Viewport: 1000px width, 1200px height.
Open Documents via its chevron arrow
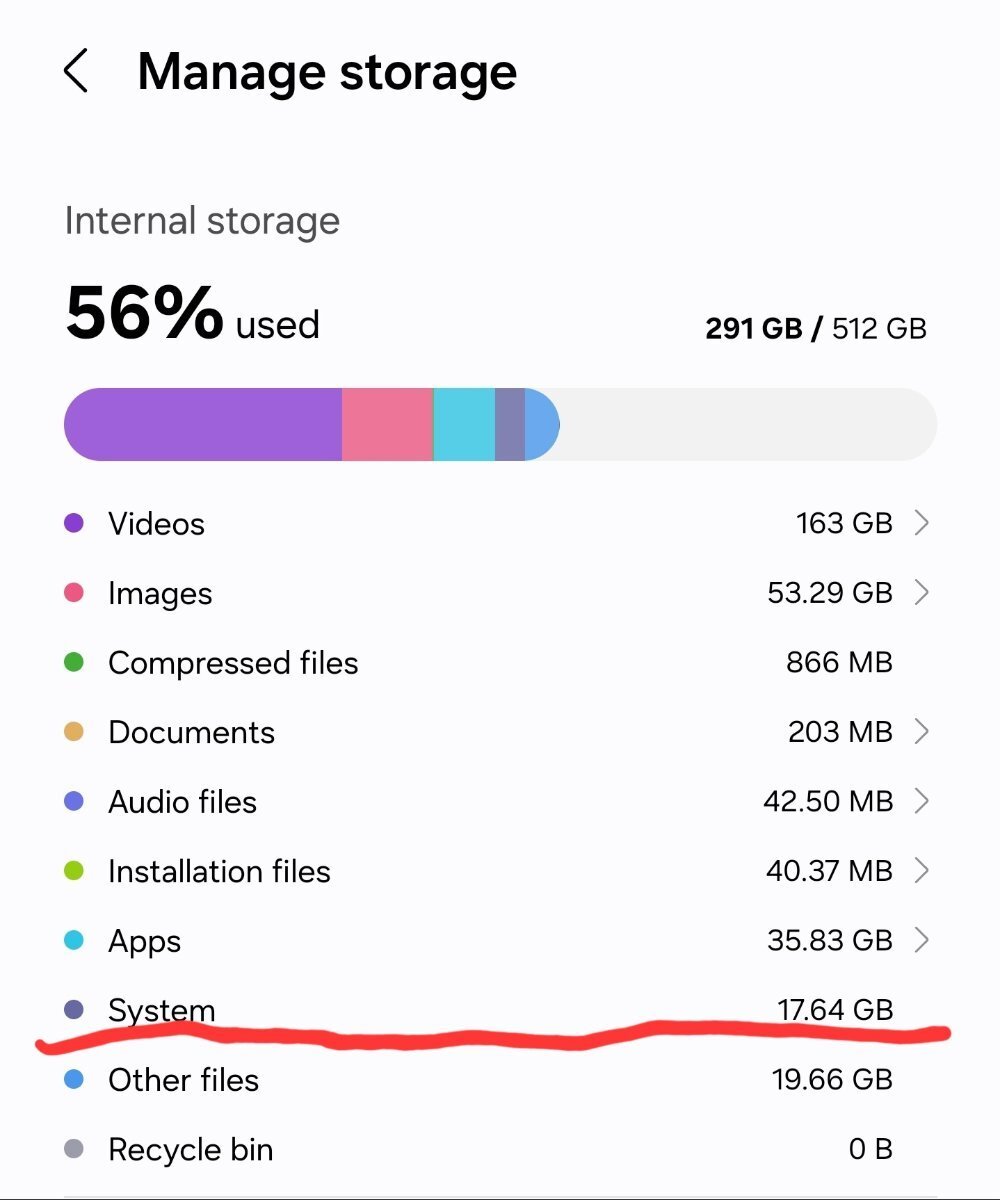[x=922, y=732]
